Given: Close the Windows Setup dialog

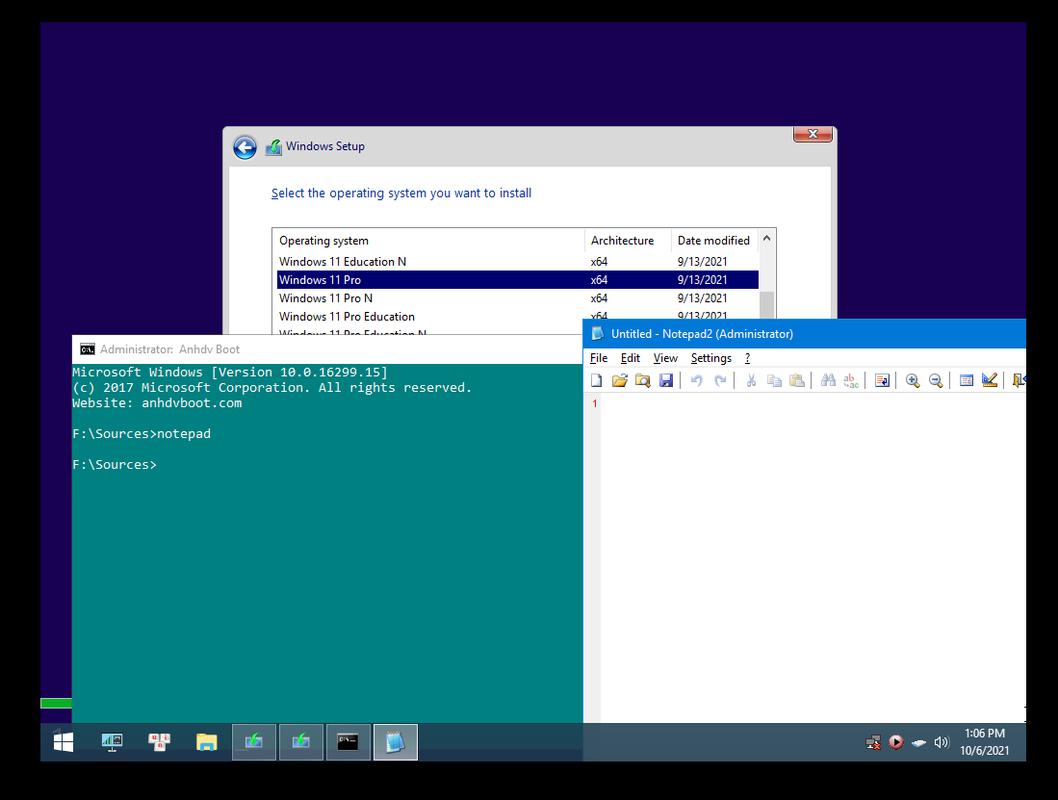Looking at the screenshot, I should (x=813, y=134).
